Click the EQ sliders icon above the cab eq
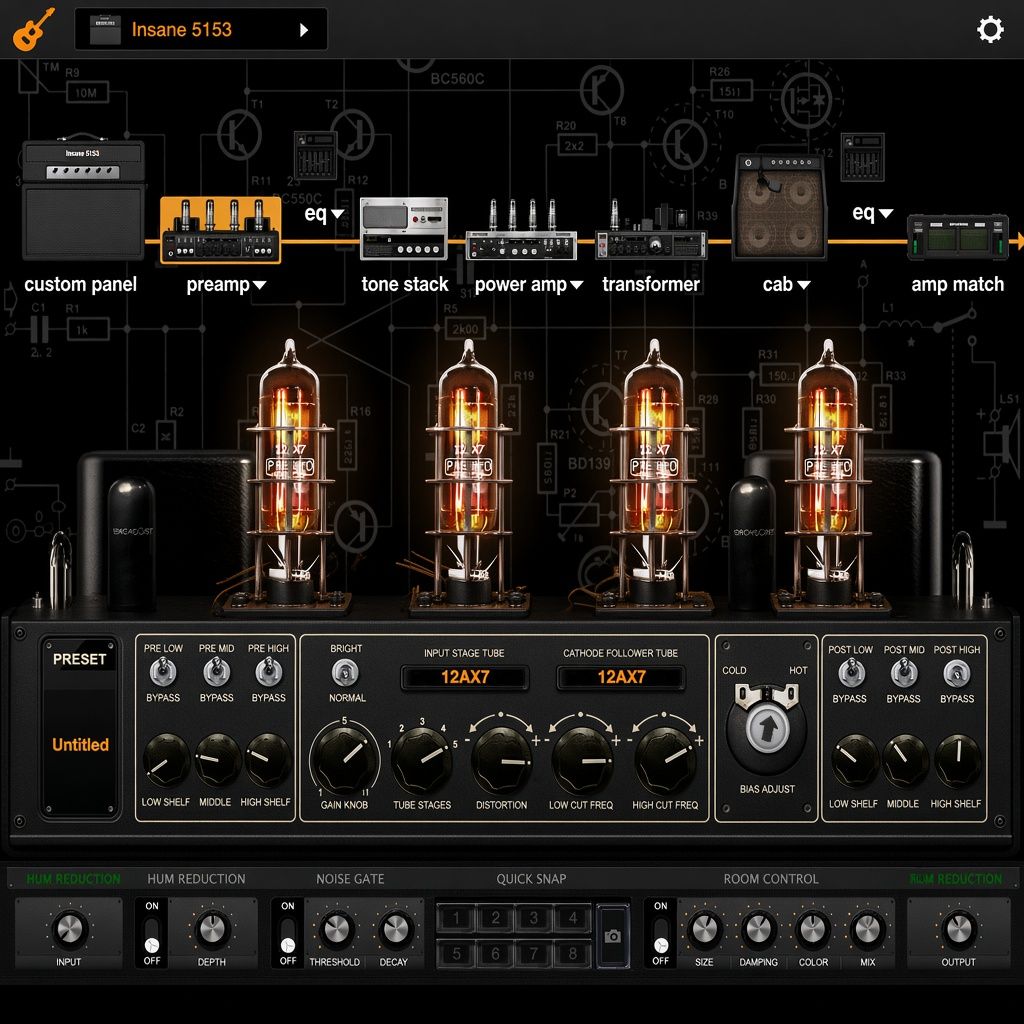The height and width of the screenshot is (1024, 1024). click(x=862, y=157)
